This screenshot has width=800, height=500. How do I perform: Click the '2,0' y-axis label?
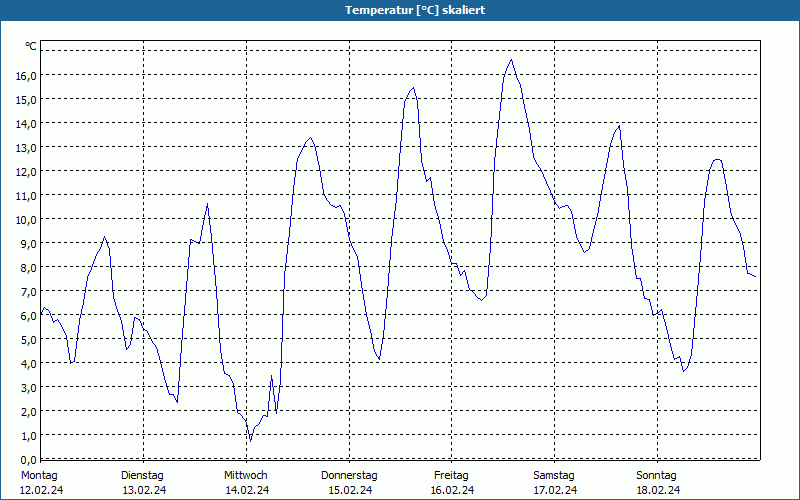pos(28,411)
